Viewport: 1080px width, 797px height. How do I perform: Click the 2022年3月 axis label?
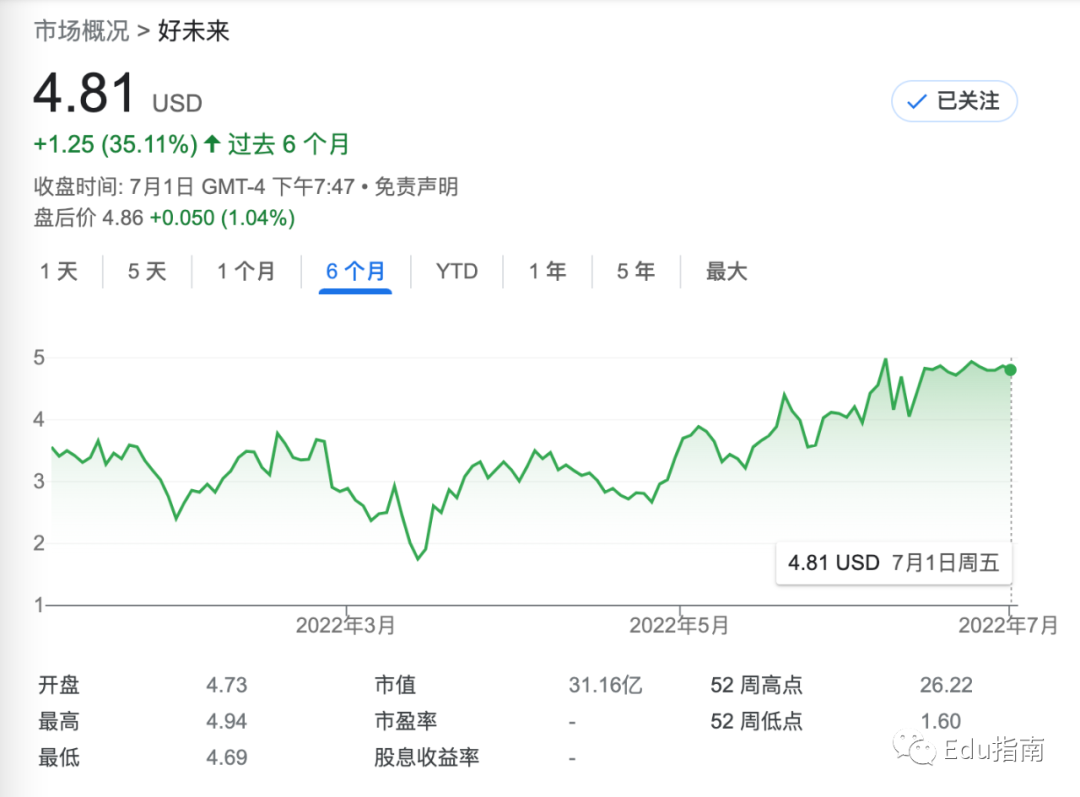coord(346,625)
